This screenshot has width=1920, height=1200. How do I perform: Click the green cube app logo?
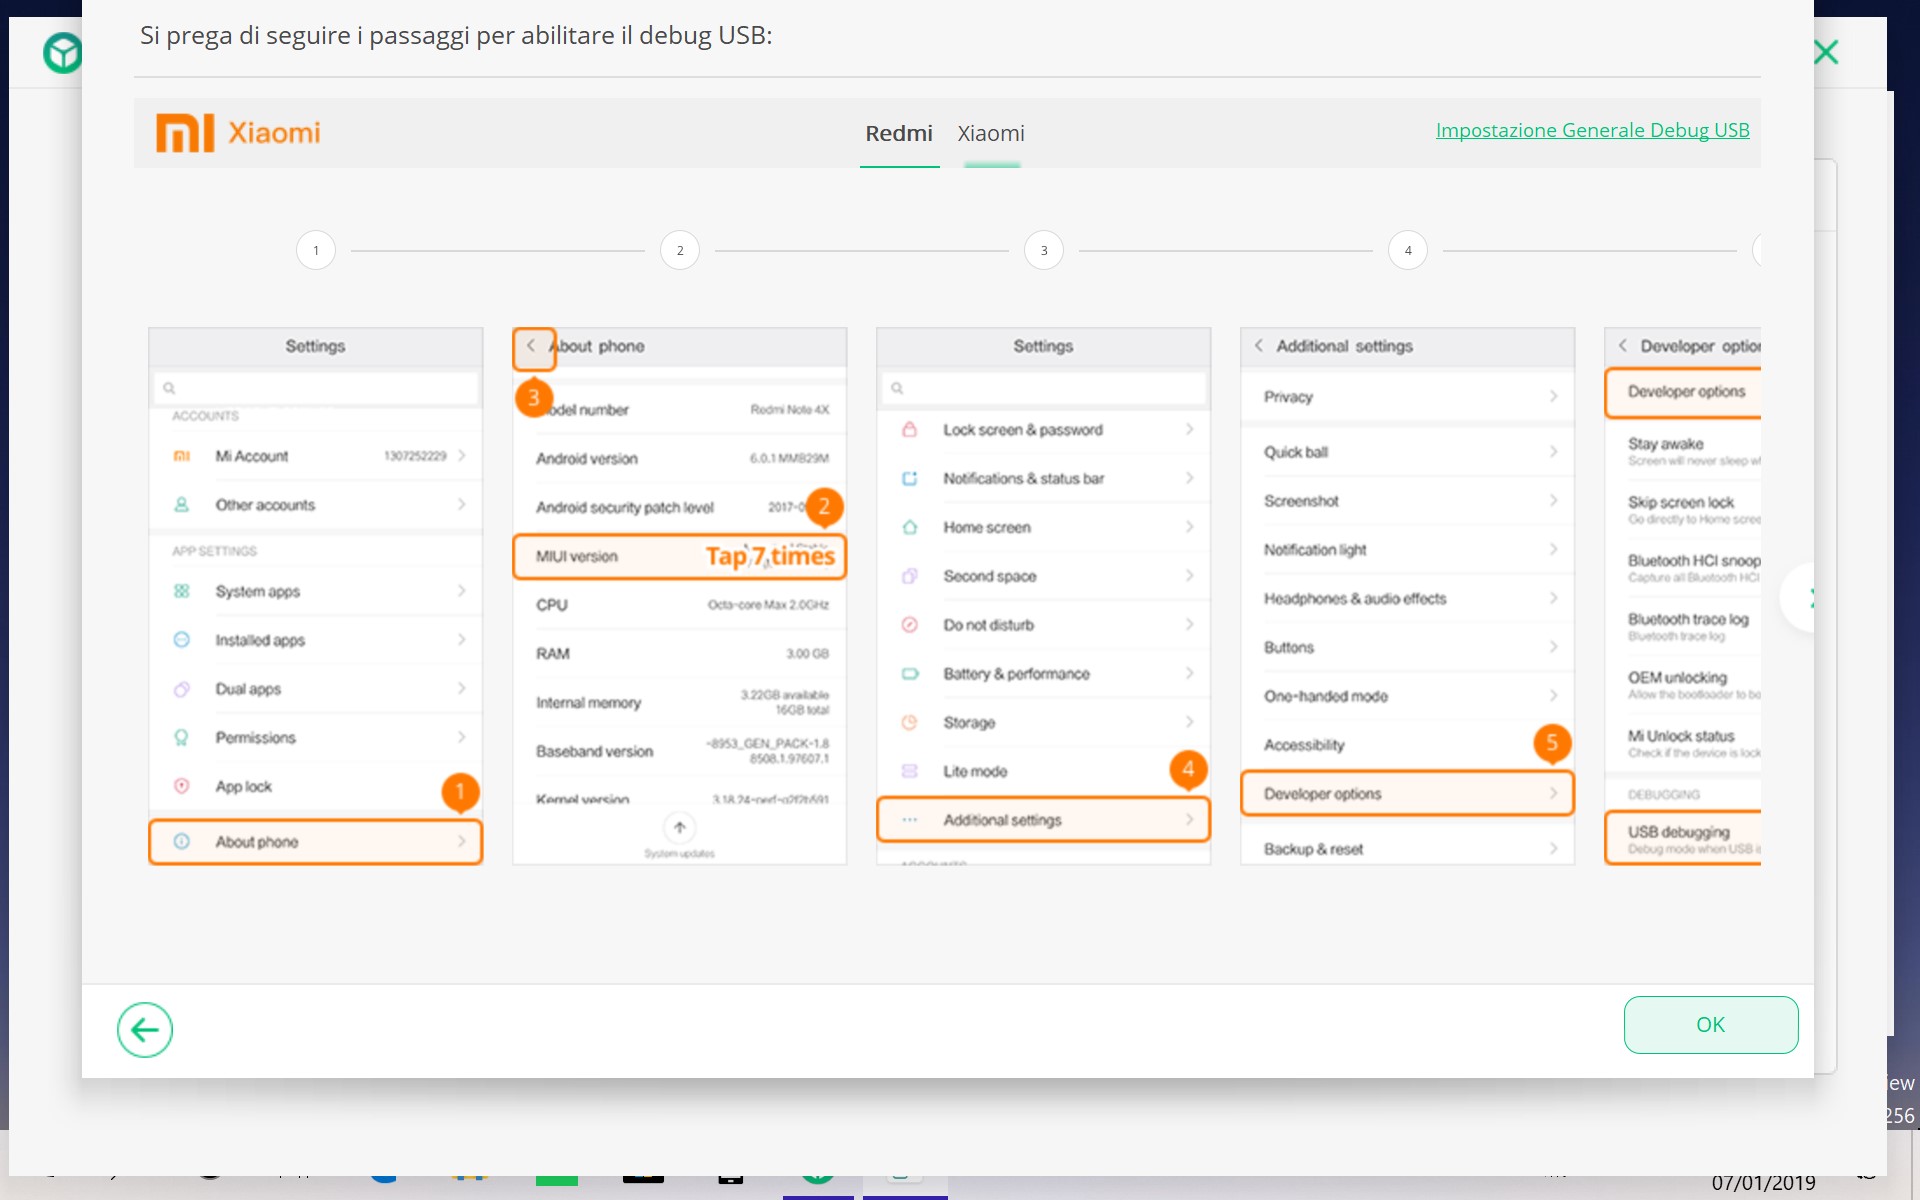(x=62, y=53)
